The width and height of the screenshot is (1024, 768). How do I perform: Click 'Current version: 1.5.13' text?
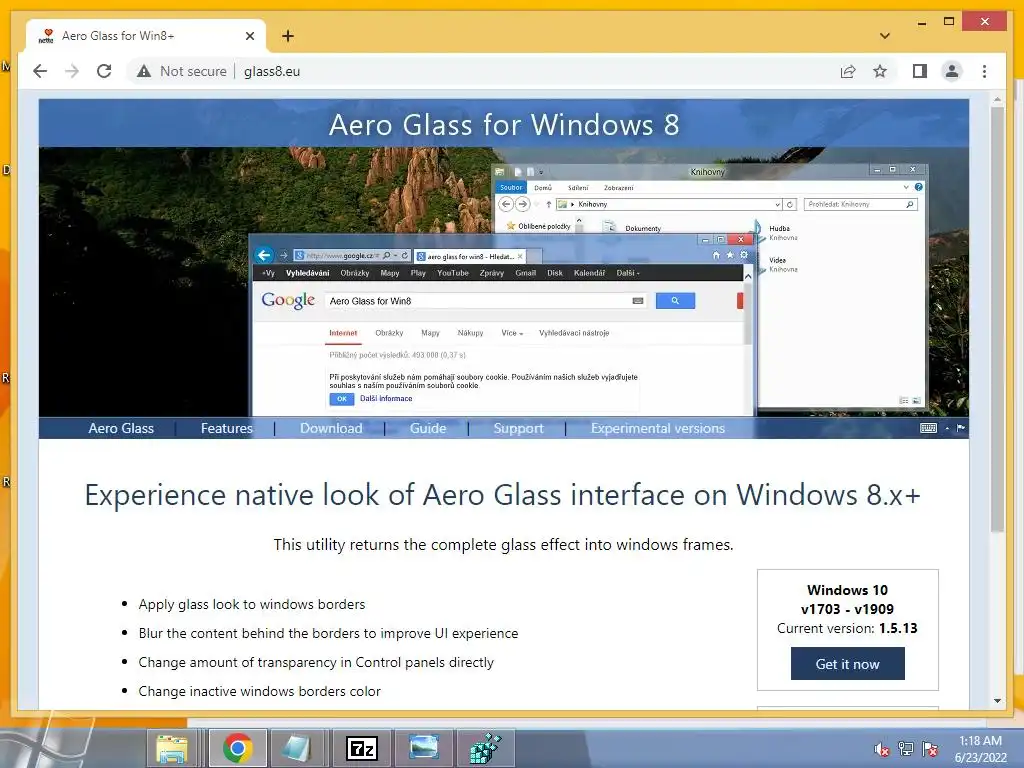(x=847, y=628)
